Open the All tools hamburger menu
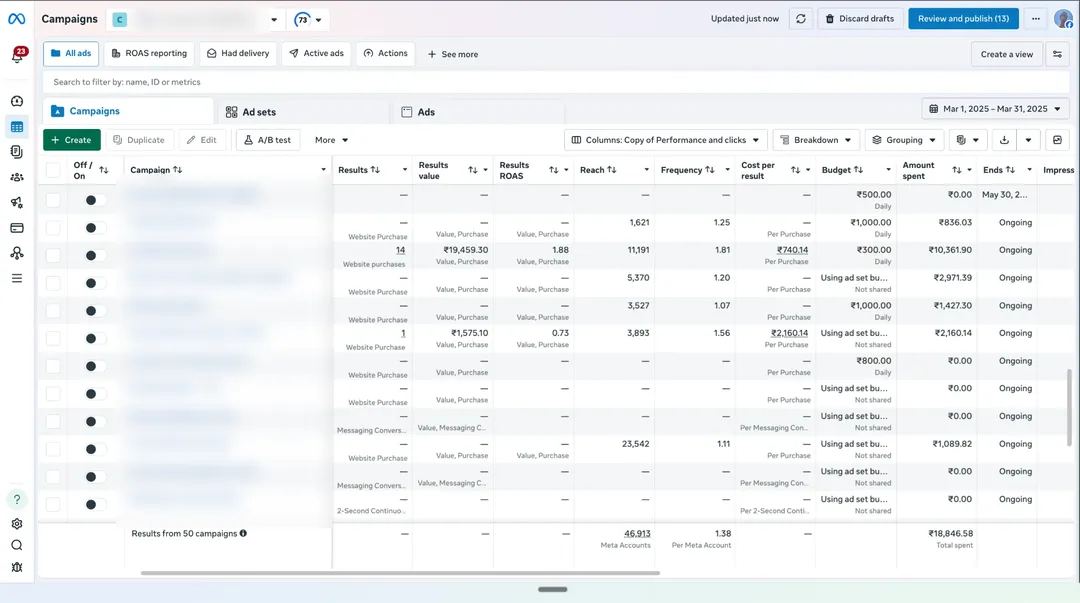 17,278
